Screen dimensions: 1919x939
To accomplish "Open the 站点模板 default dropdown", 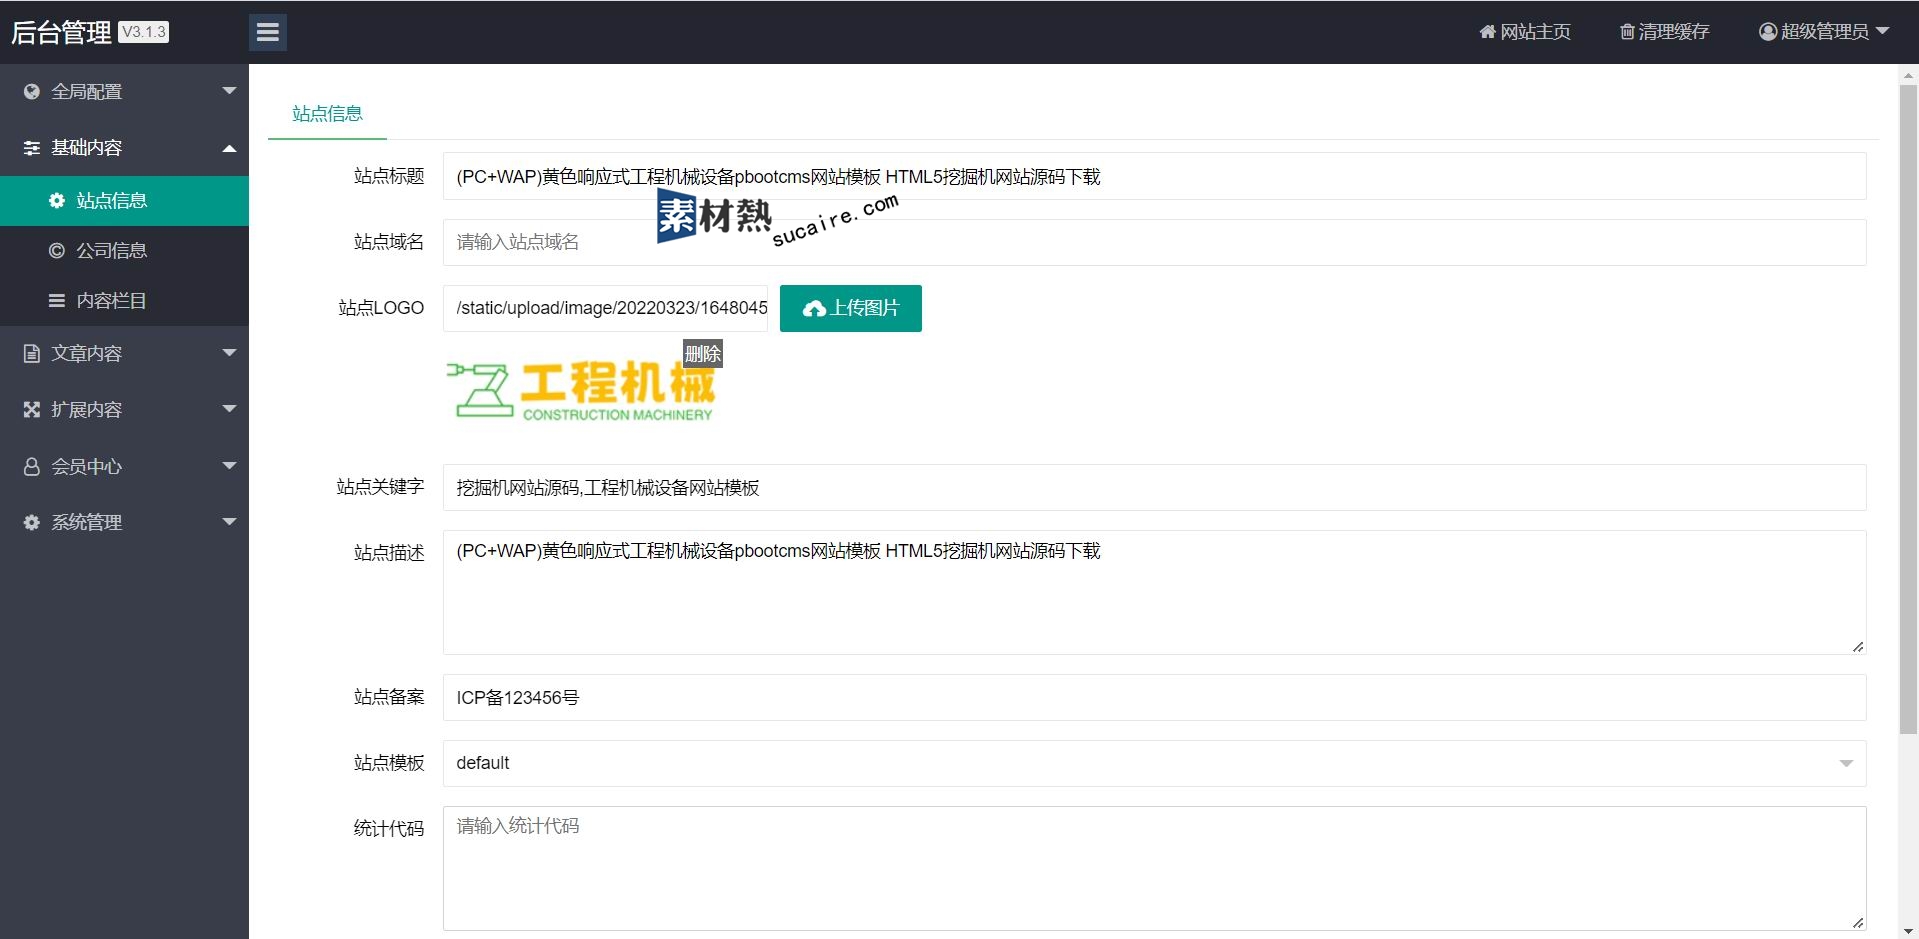I will 1154,763.
